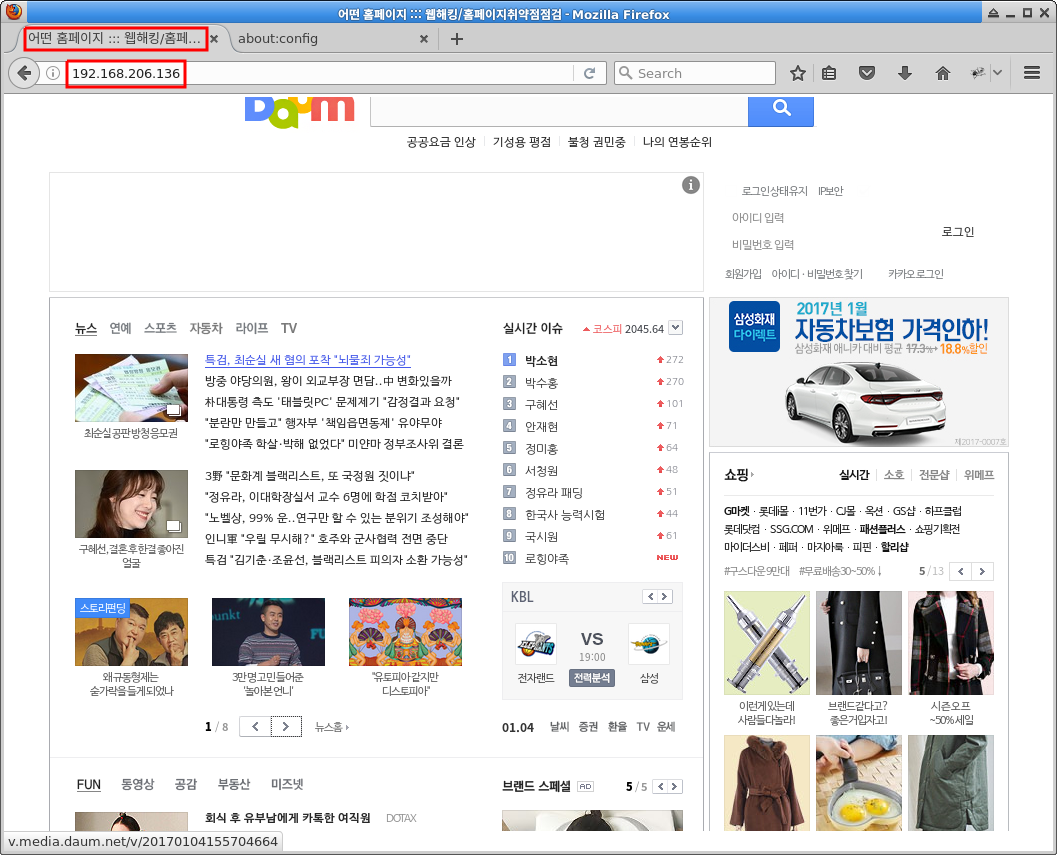Image resolution: width=1057 pixels, height=855 pixels.
Task: Click the 로그인 button
Action: click(958, 231)
